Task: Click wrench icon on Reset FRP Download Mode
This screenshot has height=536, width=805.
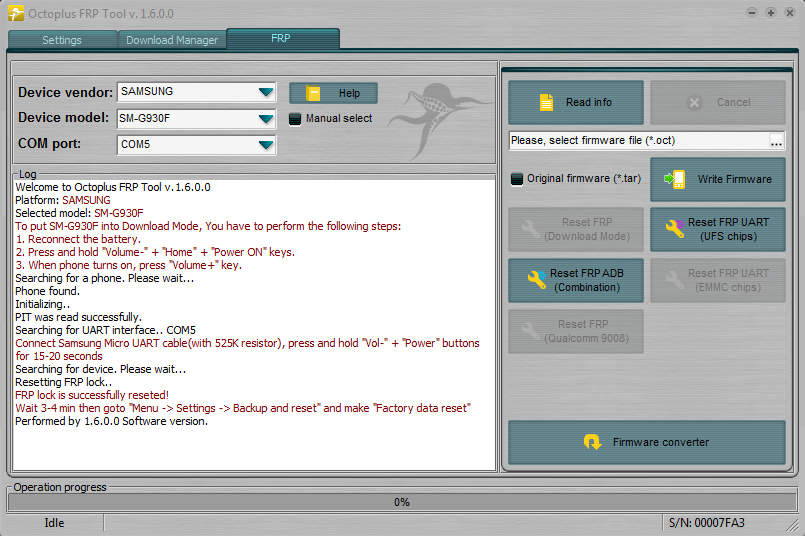Action: (530, 229)
